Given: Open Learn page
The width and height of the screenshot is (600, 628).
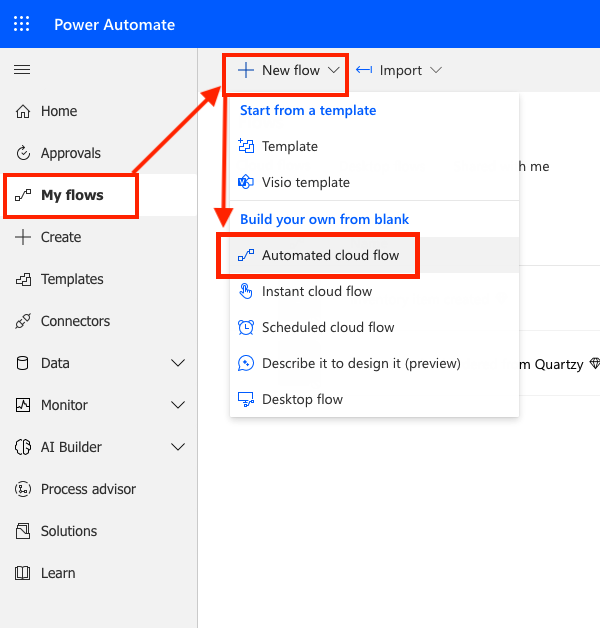Looking at the screenshot, I should coord(99,573).
